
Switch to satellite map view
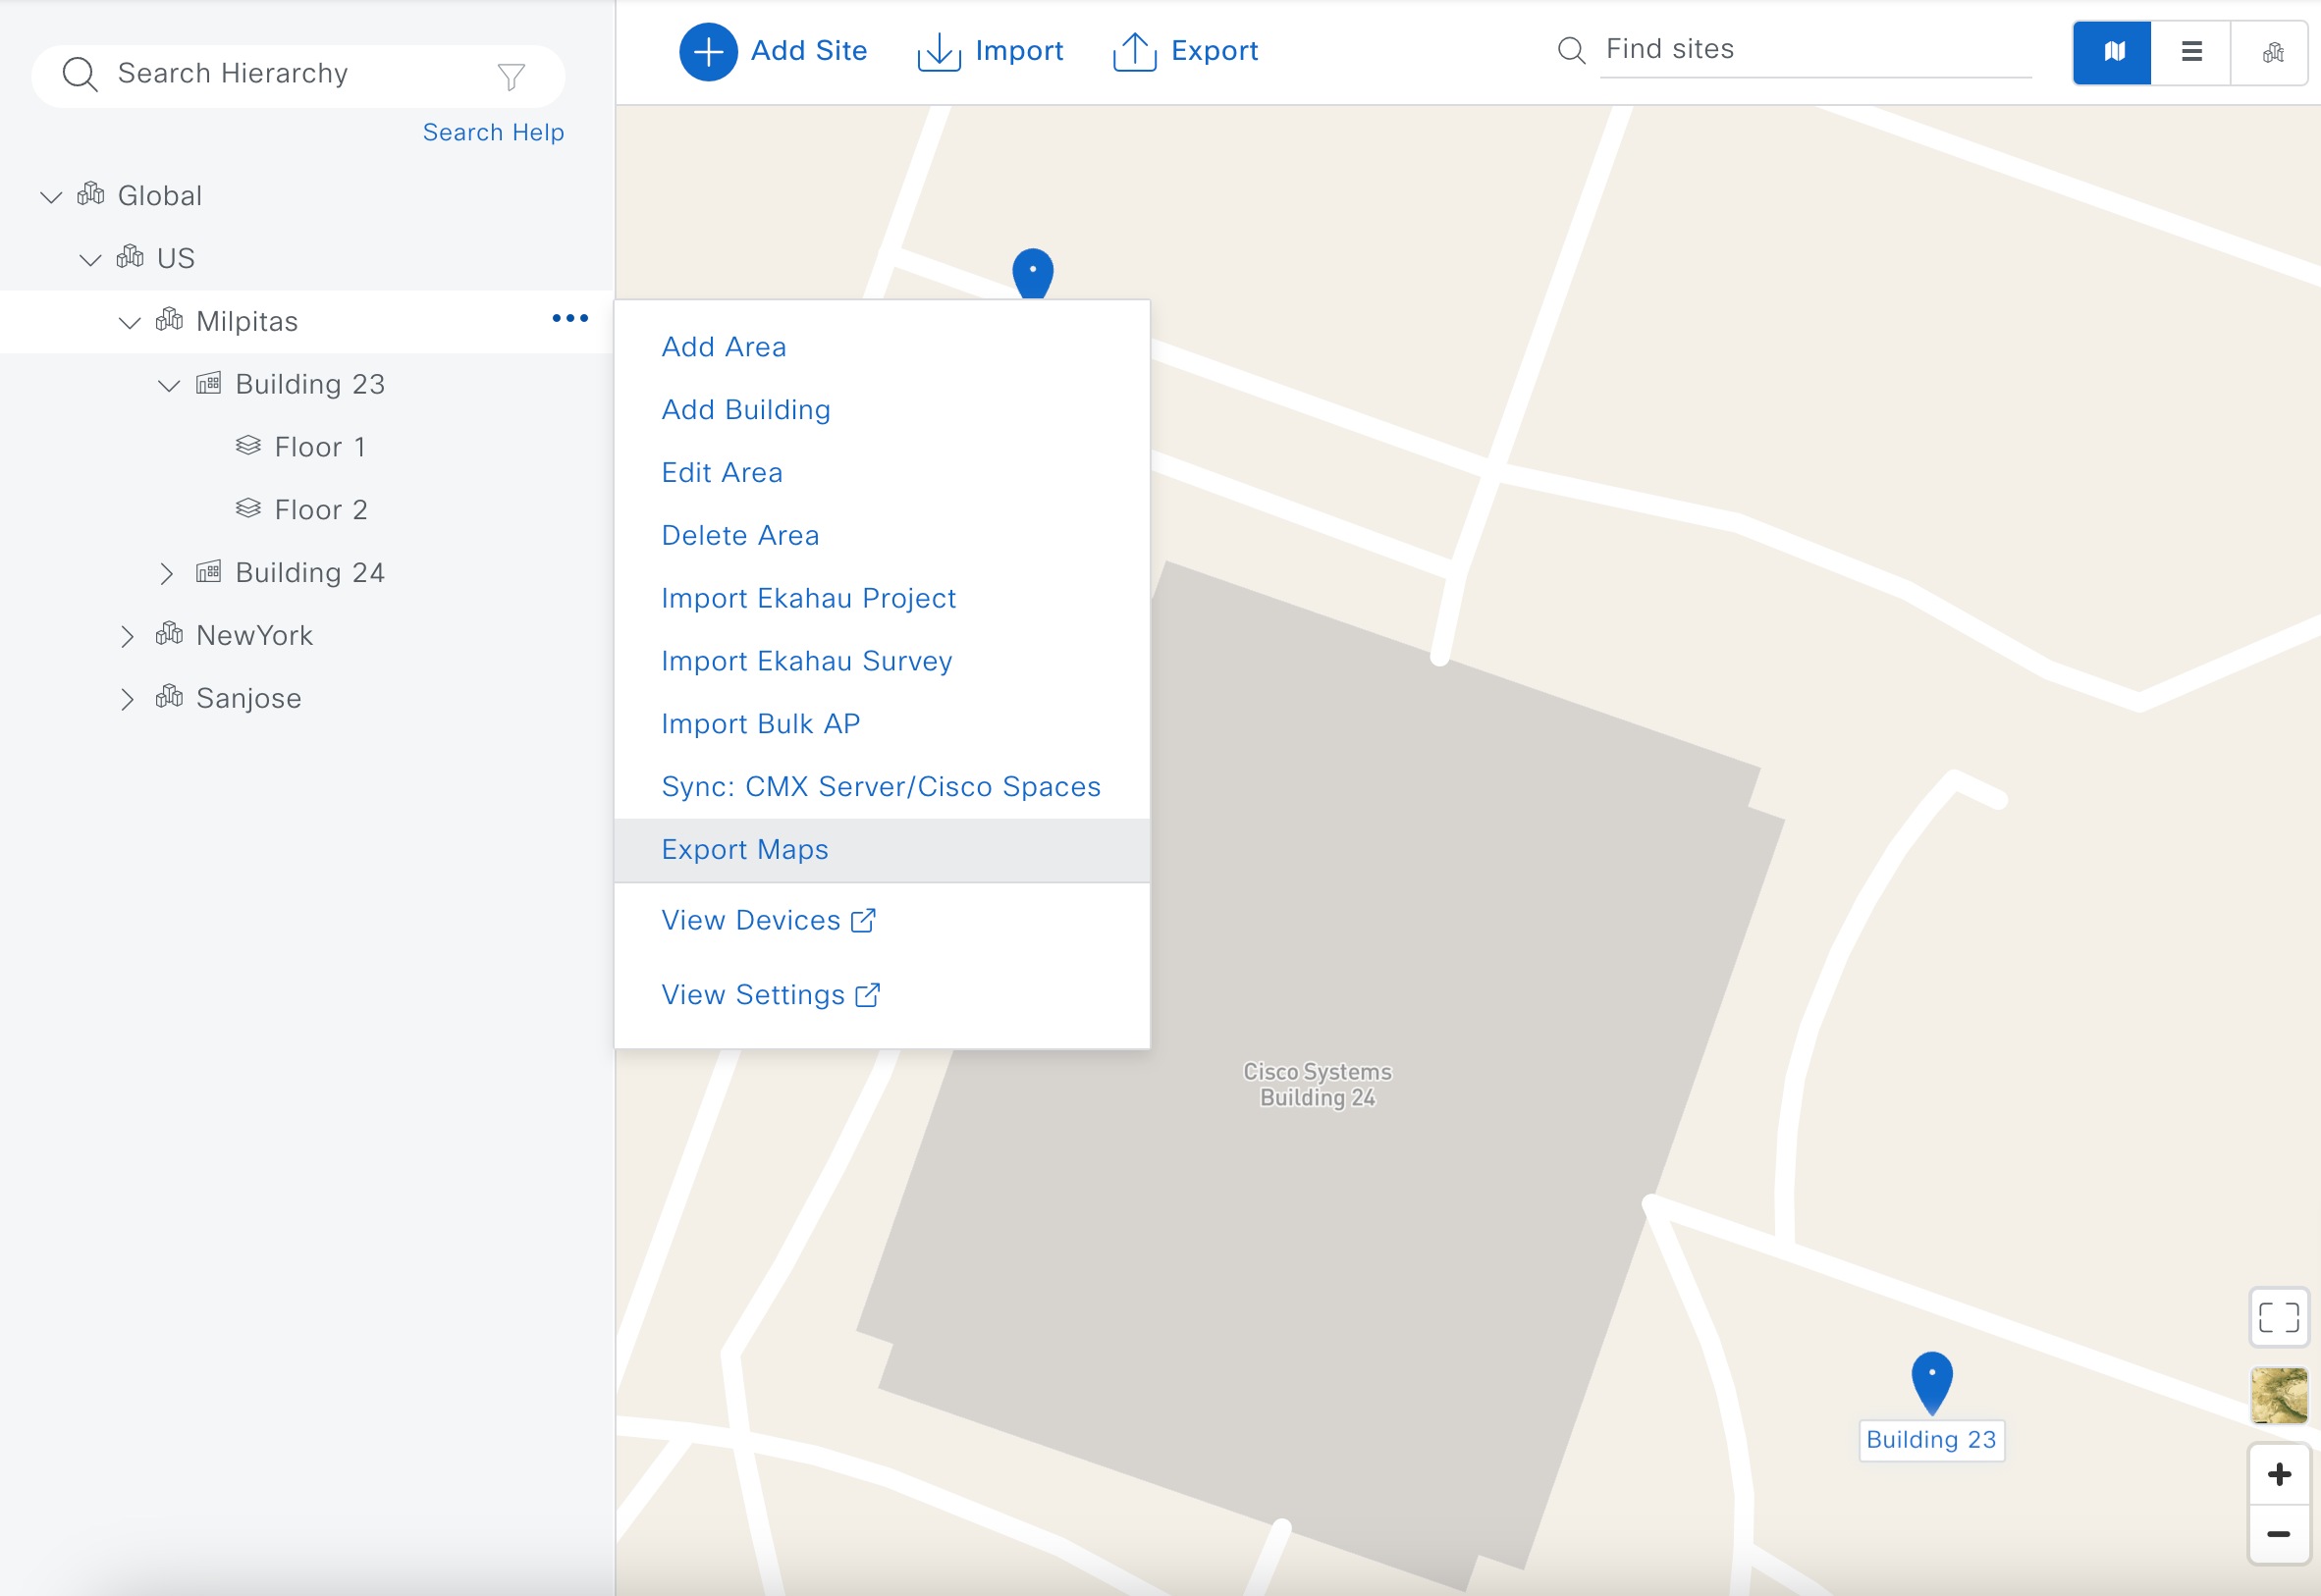pyautogui.click(x=2279, y=1395)
